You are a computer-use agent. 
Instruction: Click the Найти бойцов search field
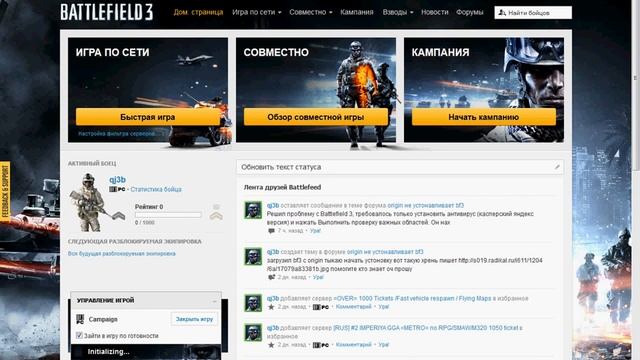click(x=533, y=13)
